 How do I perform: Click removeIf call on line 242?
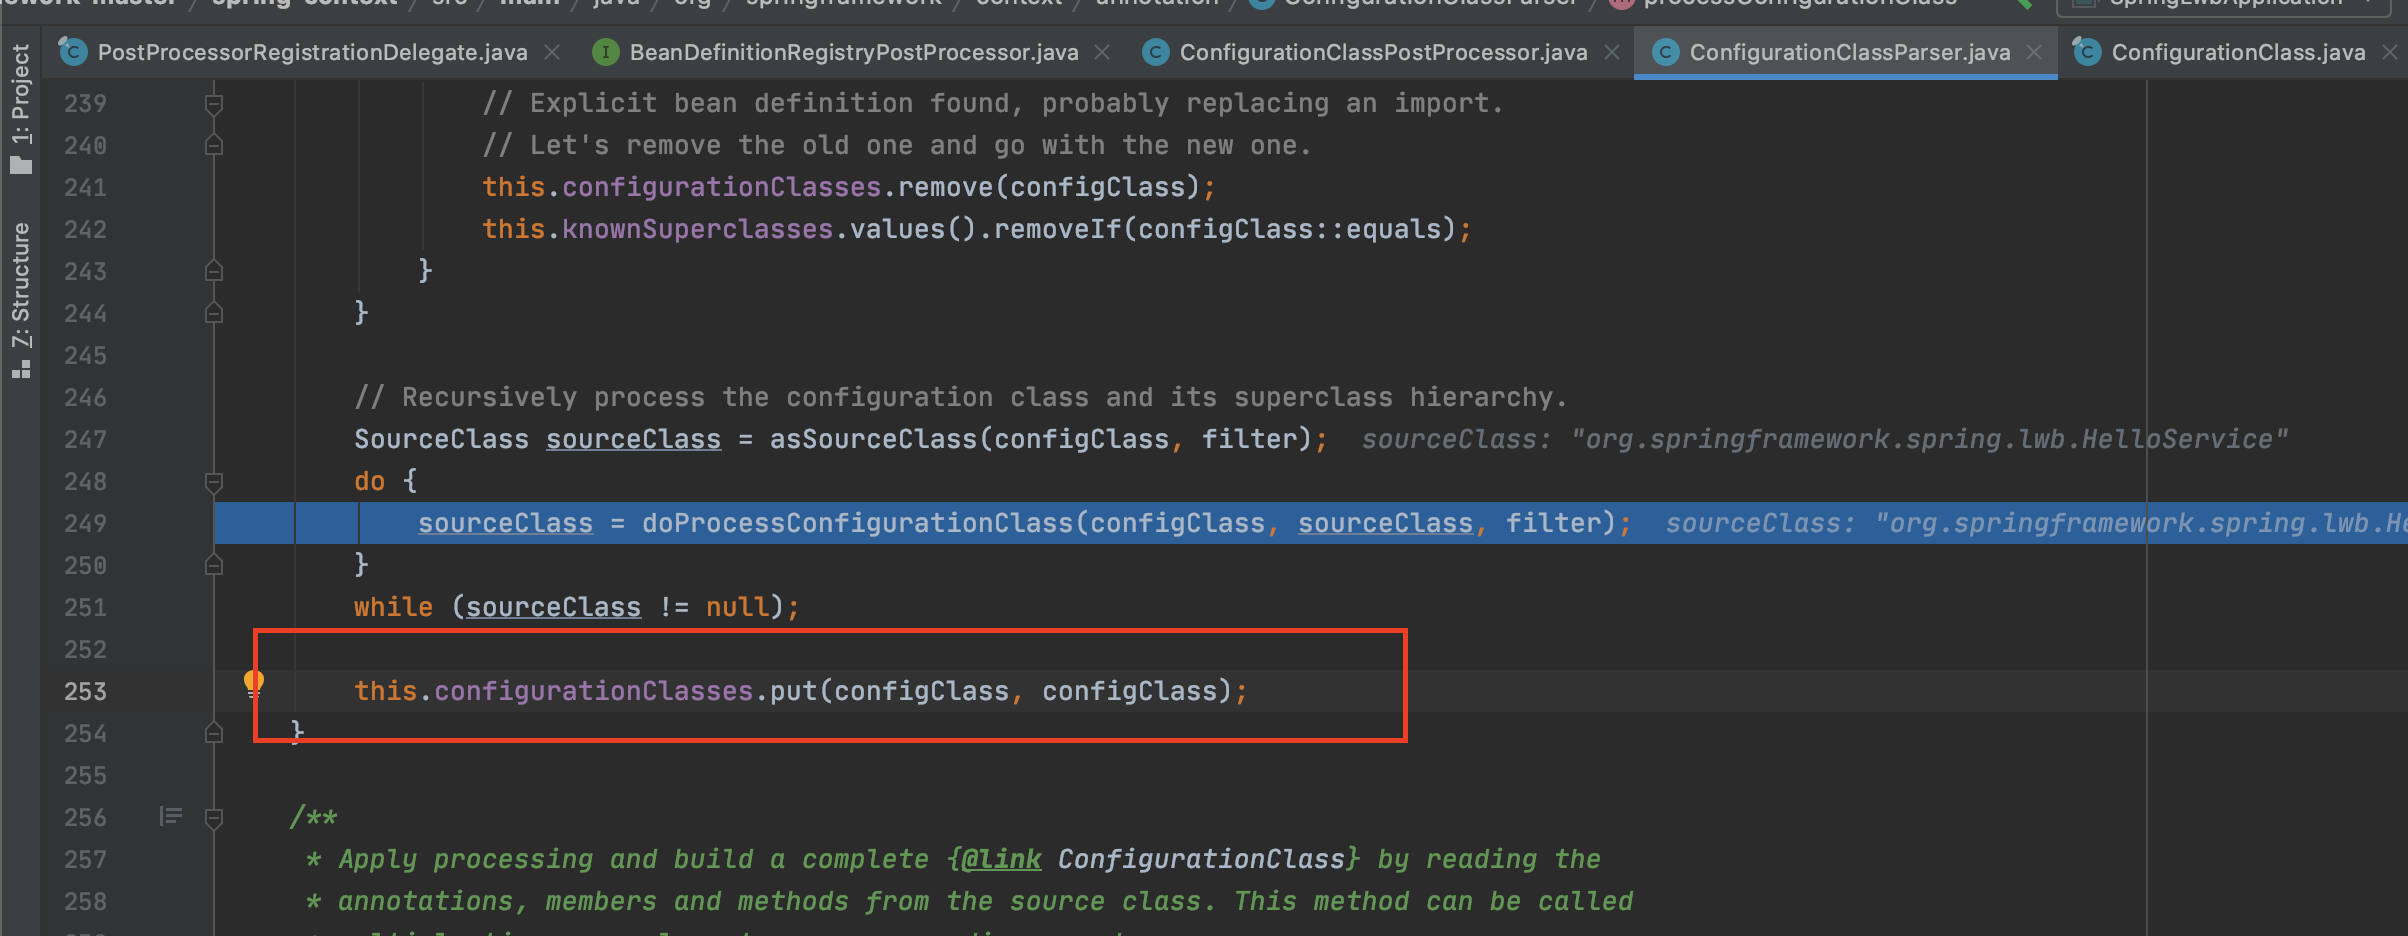tap(1057, 229)
